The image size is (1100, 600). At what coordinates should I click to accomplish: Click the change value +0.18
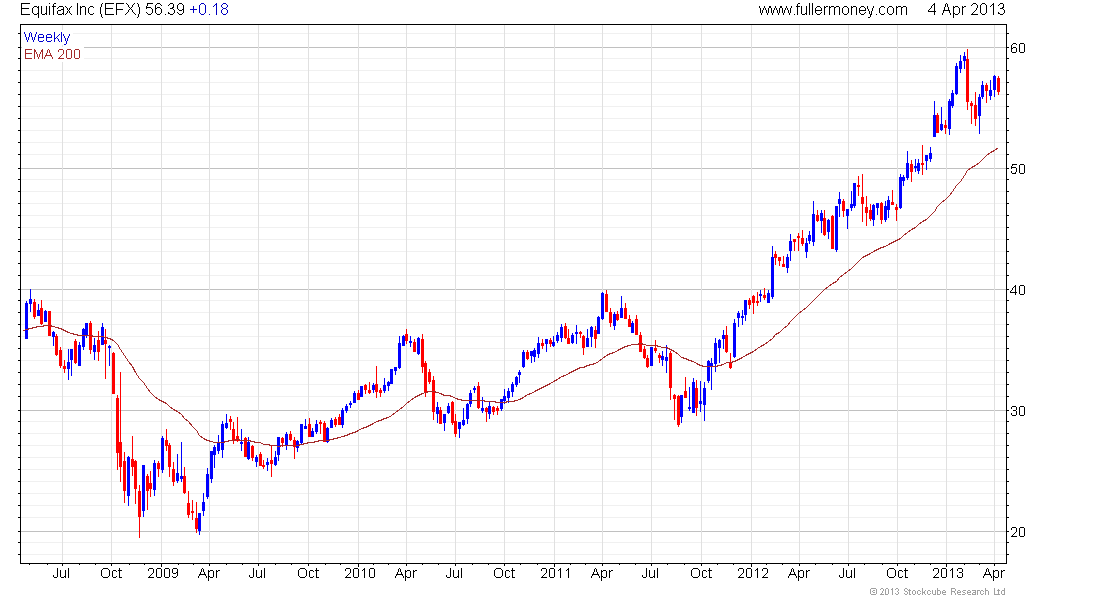[209, 10]
